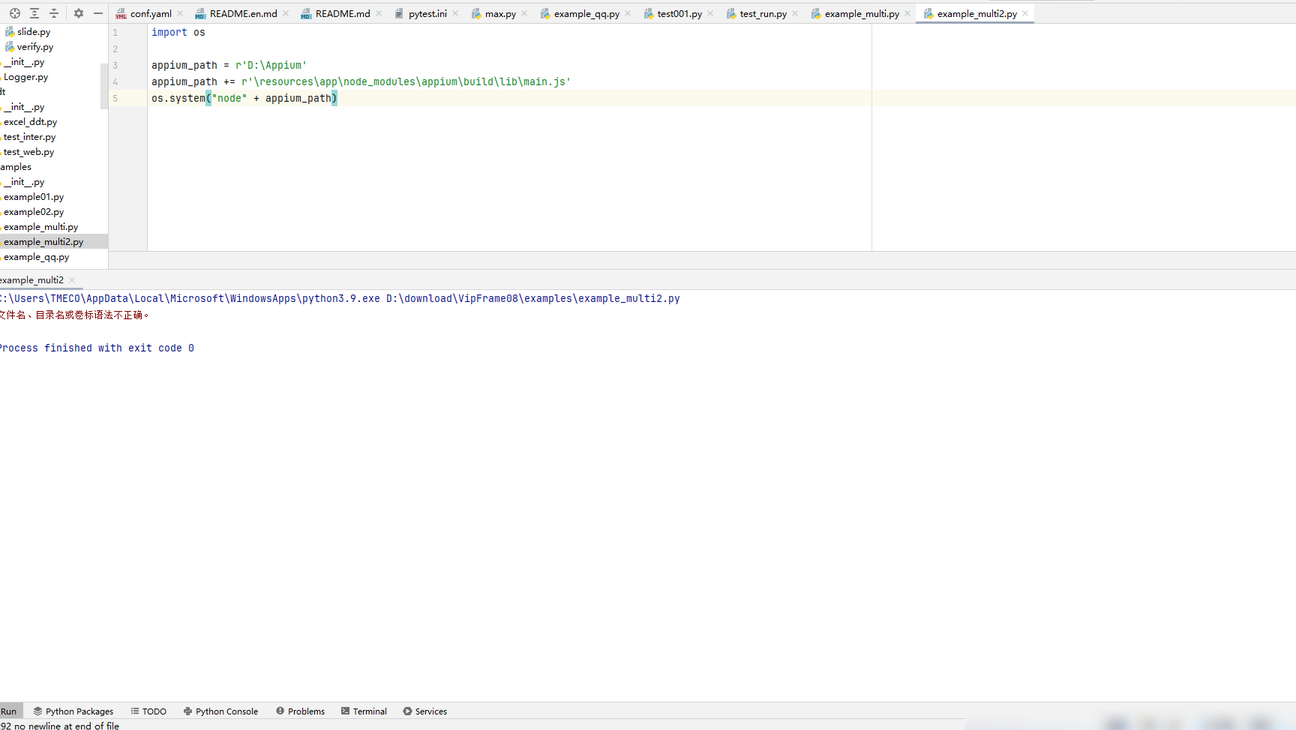Close the example_multi2 run tab
This screenshot has height=730, width=1296.
tap(72, 280)
